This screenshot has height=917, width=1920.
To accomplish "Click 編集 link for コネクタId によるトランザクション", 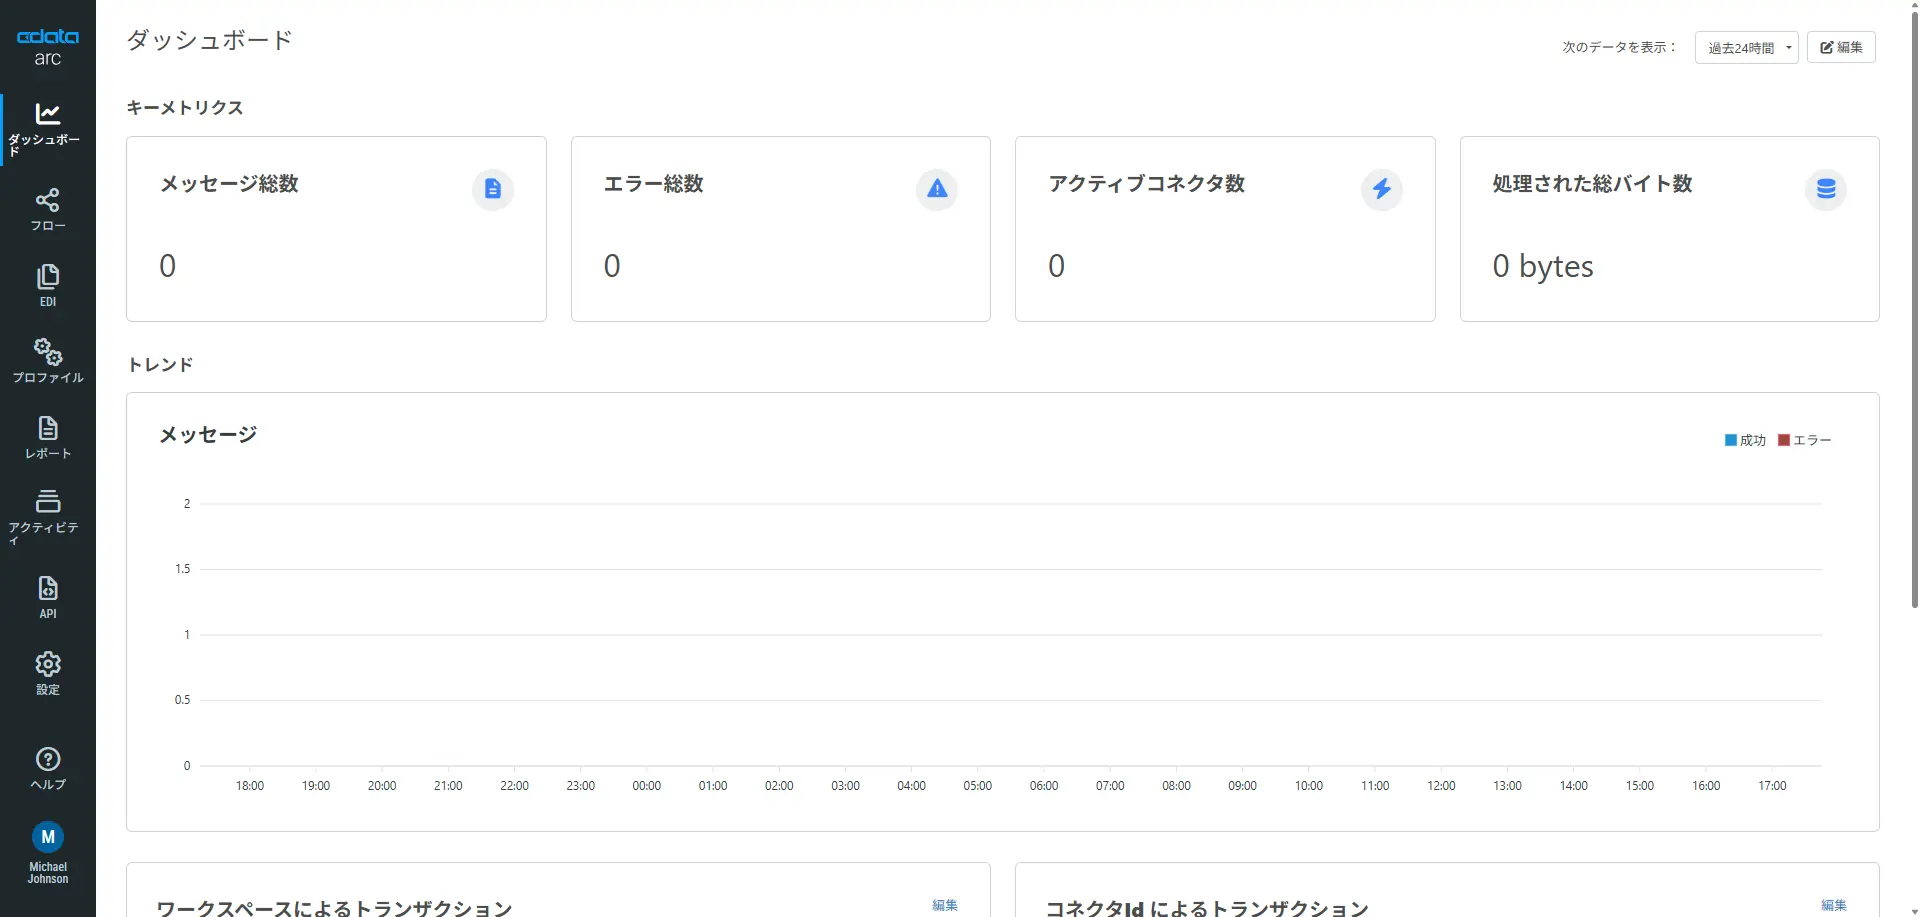I will point(1834,905).
